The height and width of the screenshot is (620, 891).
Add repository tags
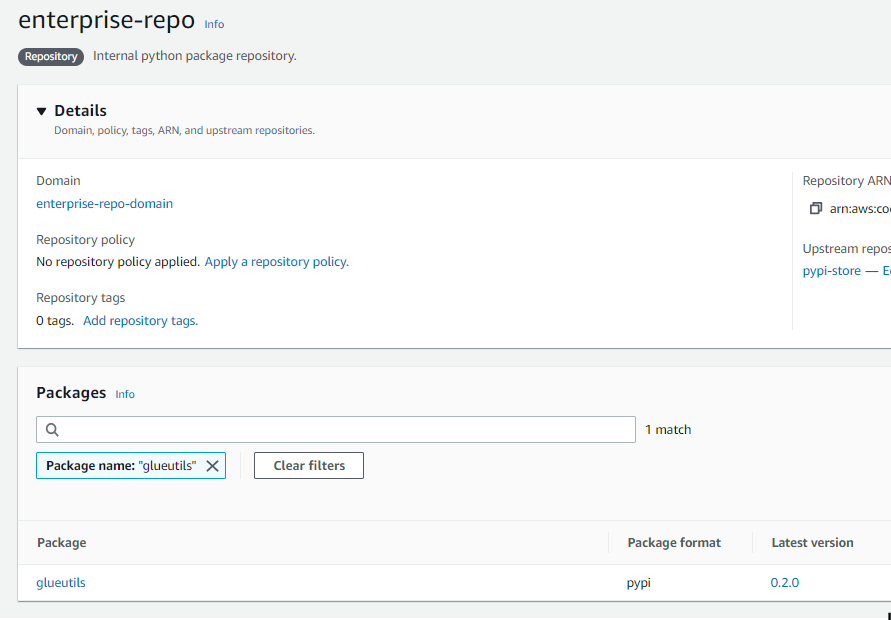pyautogui.click(x=140, y=320)
